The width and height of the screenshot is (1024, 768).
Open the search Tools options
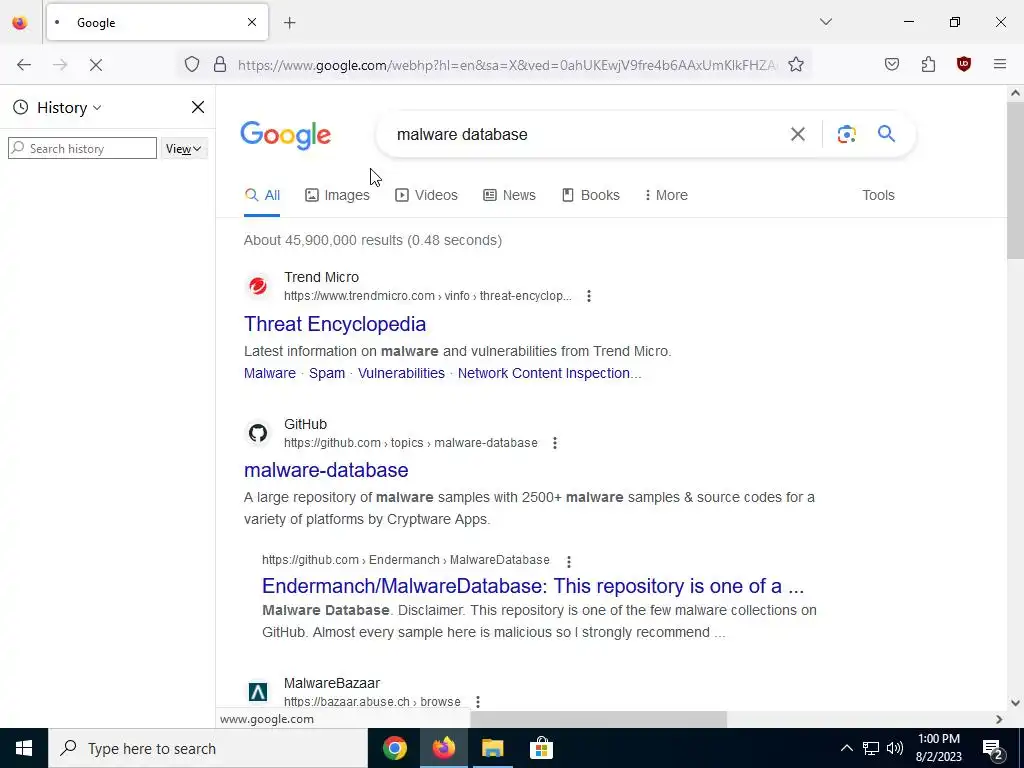pos(878,195)
